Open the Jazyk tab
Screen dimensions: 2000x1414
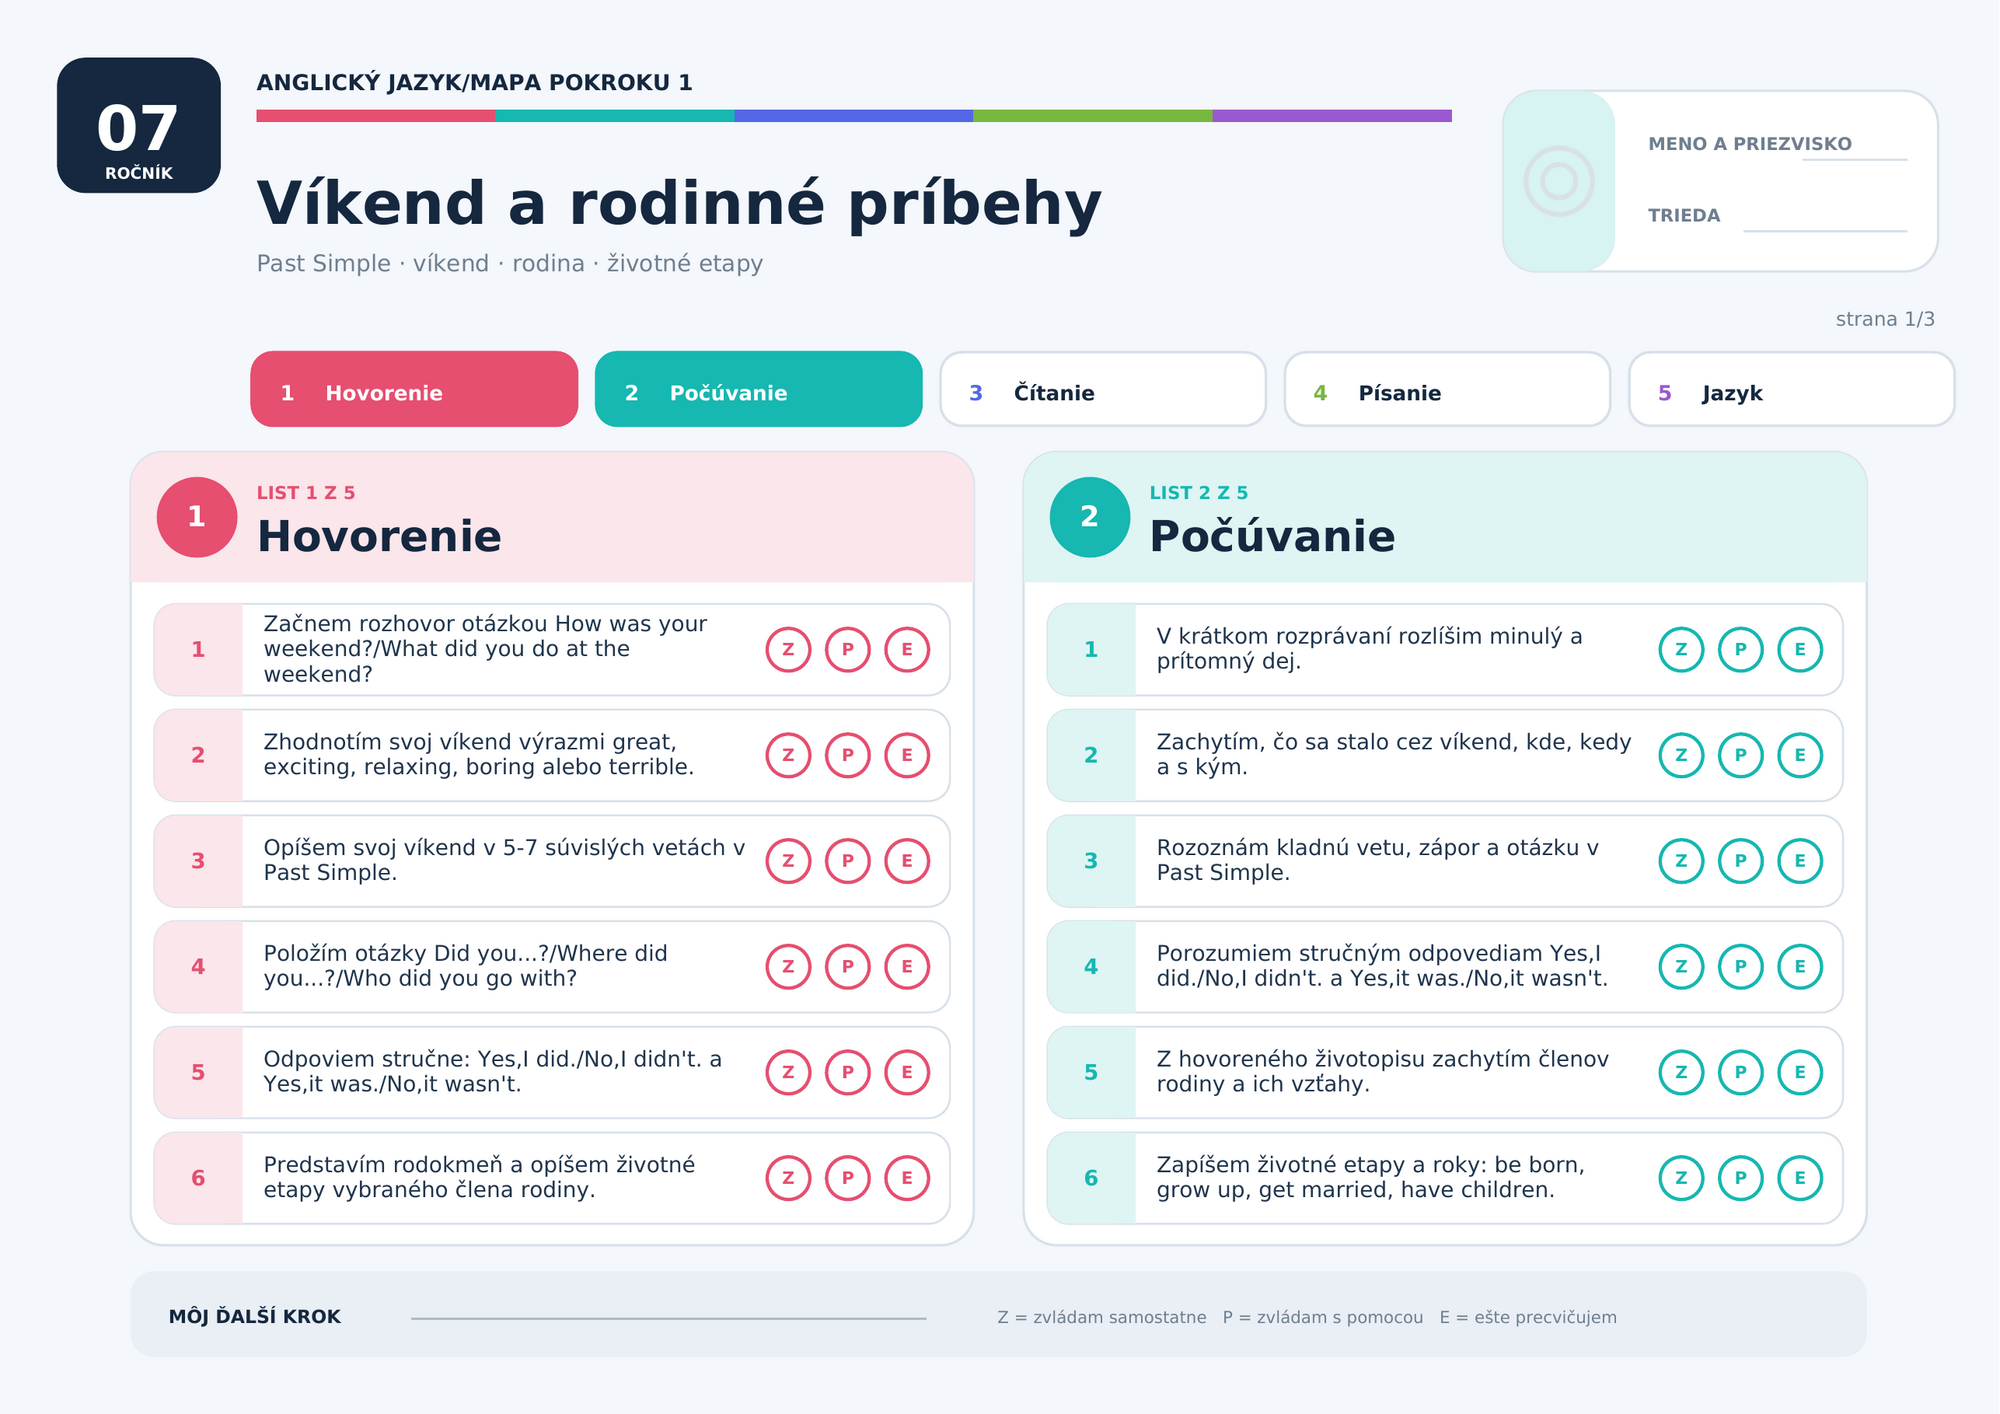[1791, 389]
